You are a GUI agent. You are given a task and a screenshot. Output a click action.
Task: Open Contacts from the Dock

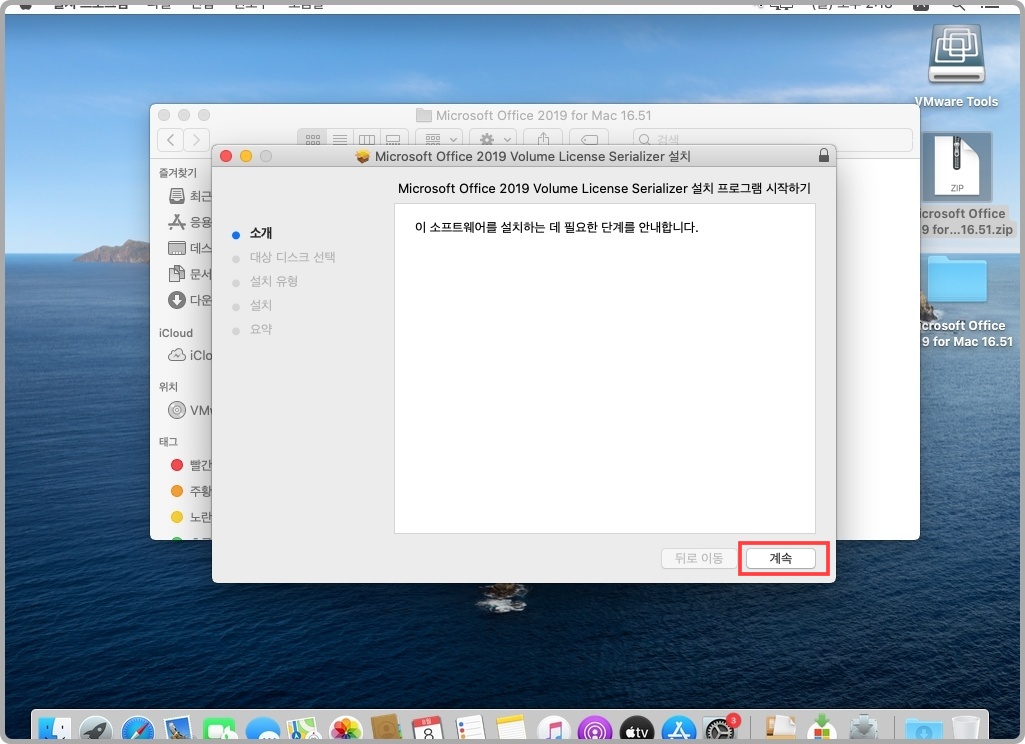(387, 729)
